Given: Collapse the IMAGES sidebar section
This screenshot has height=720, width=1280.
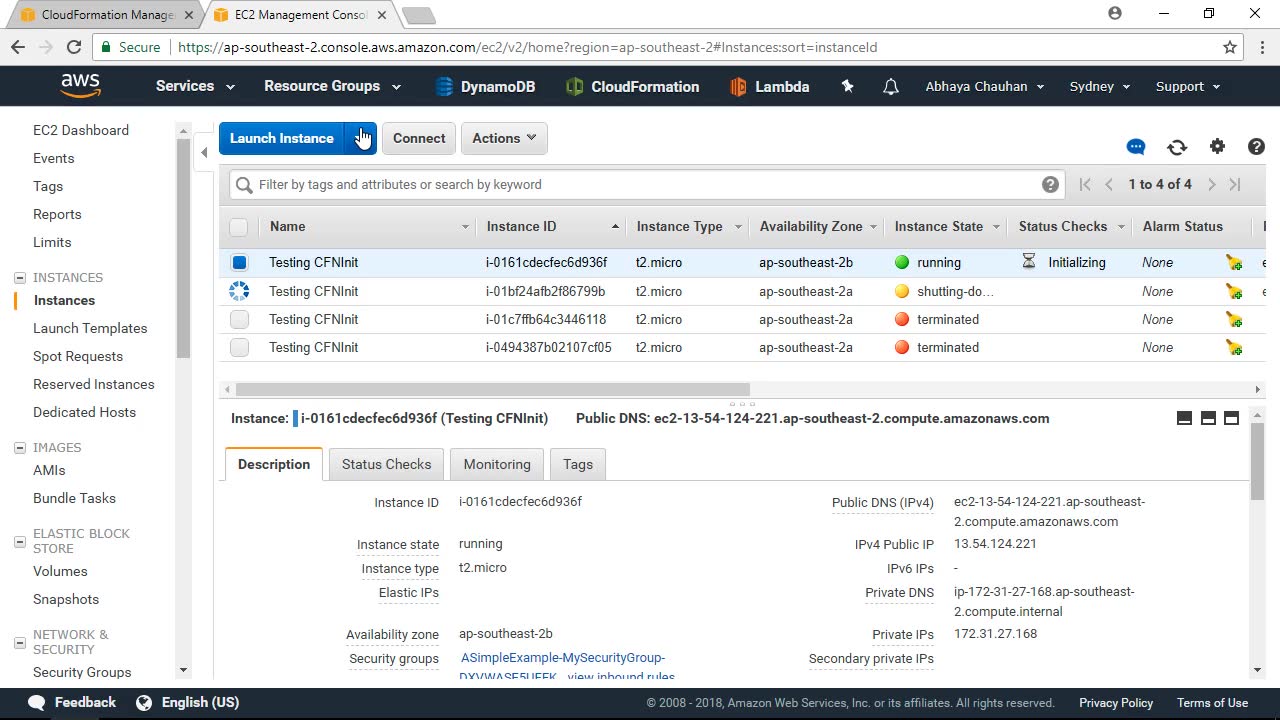Looking at the screenshot, I should (20, 448).
